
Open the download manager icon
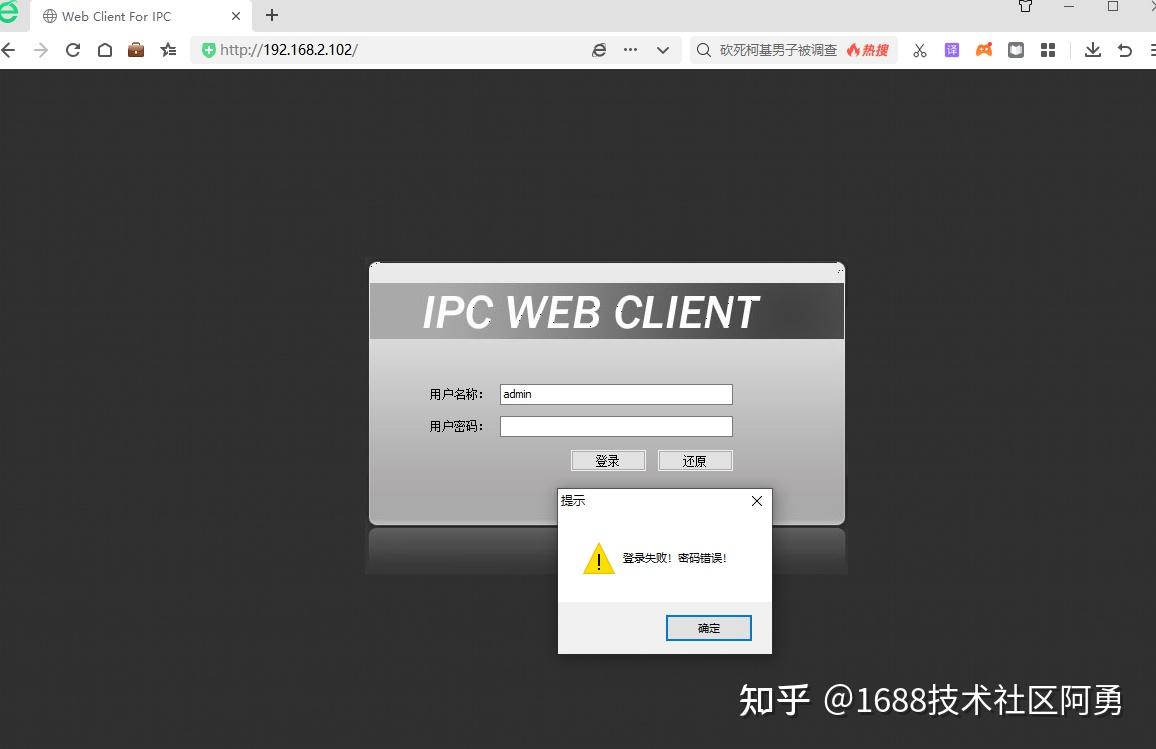(1092, 49)
